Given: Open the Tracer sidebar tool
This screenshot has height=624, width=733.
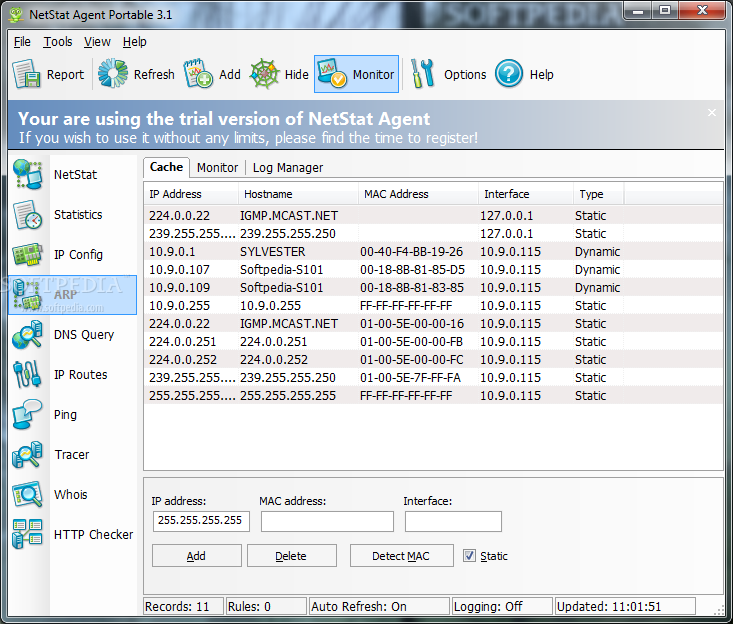Looking at the screenshot, I should point(72,455).
